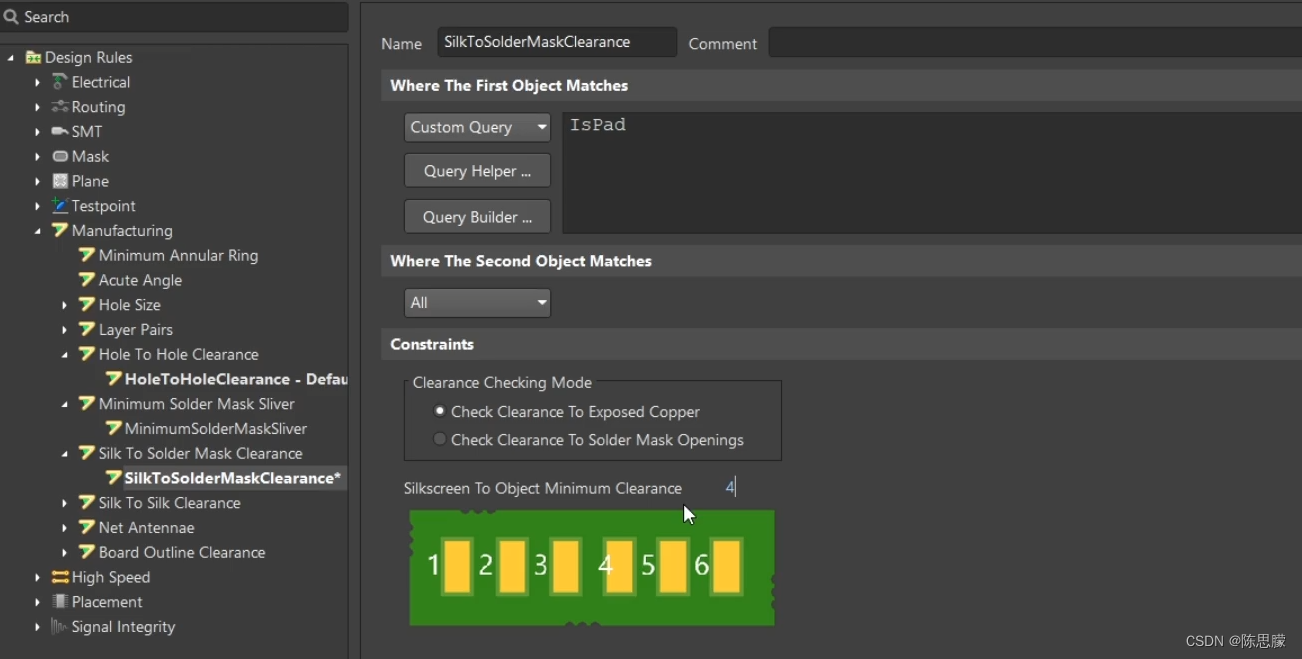Expand the Placement rules category
The image size is (1302, 659).
38,602
